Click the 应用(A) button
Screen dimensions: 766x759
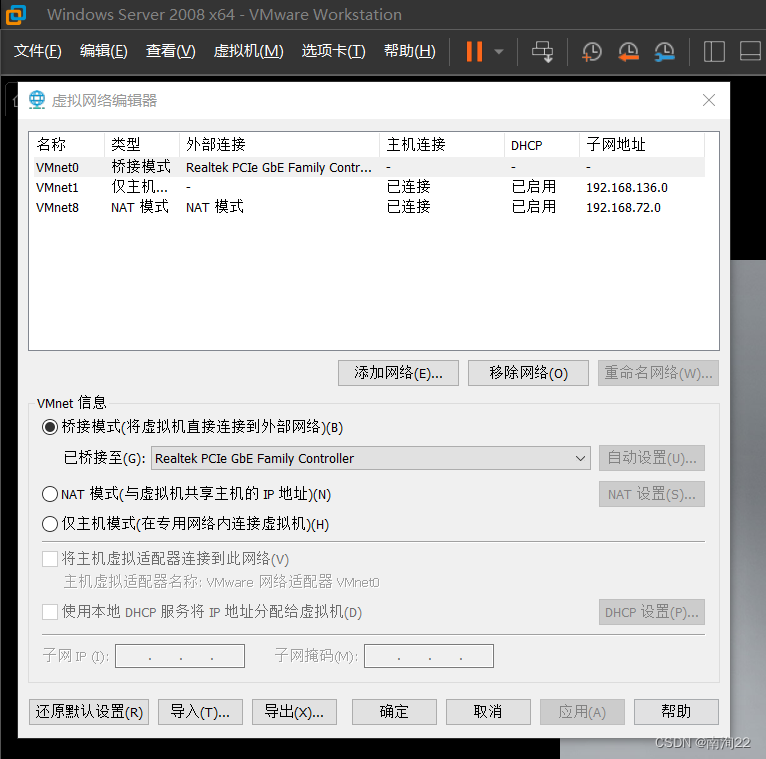tap(582, 712)
